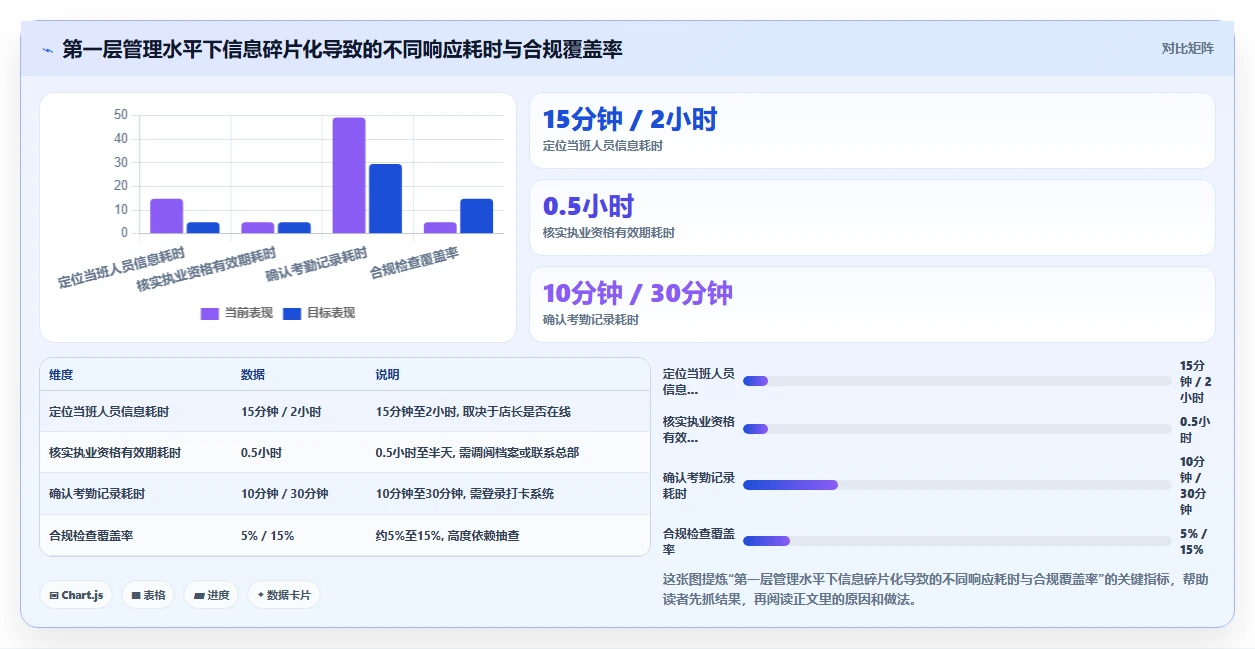Click description 10分钟至30分钟, 需登录打卡系统

pos(465,494)
